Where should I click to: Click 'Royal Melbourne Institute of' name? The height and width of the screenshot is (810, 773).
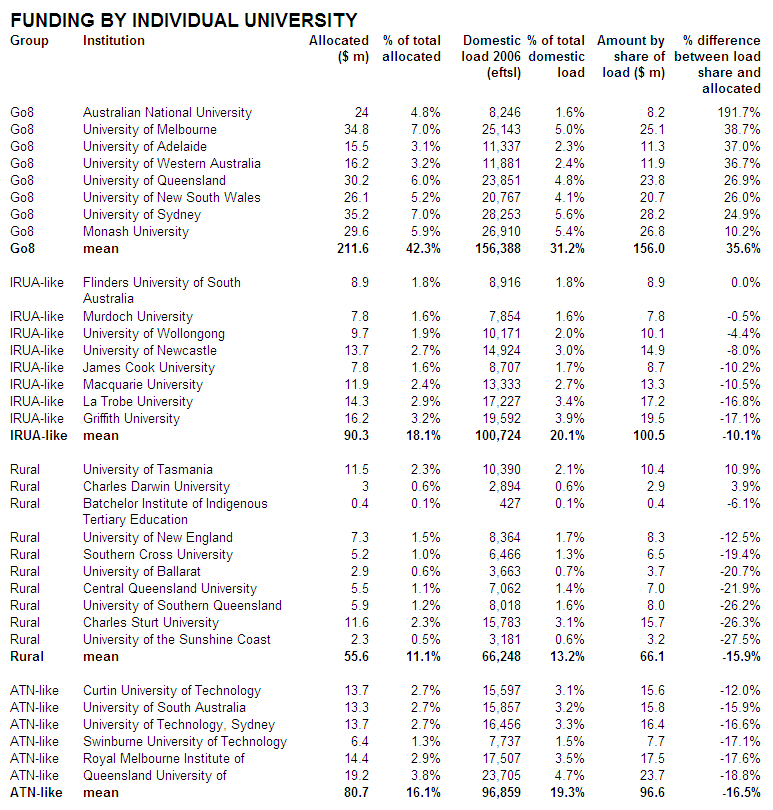(164, 759)
